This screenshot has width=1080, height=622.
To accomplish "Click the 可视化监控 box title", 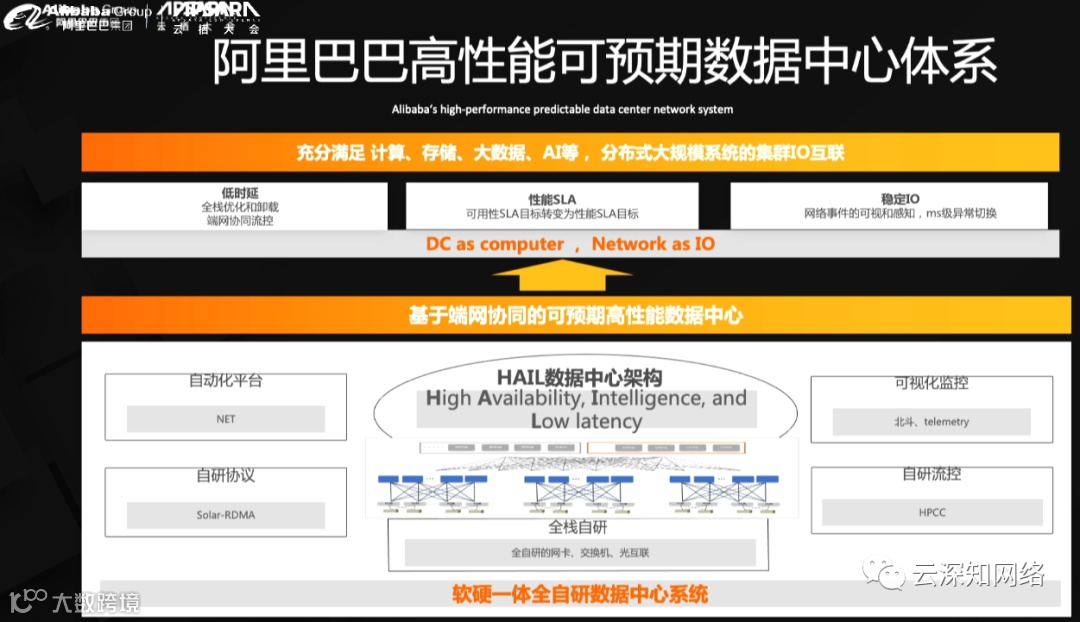I will [x=931, y=383].
